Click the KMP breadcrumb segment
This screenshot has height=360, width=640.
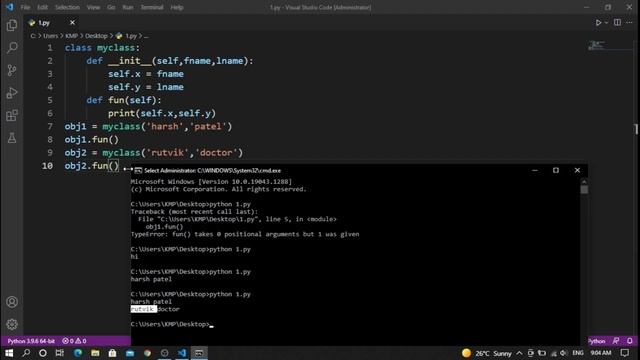click(71, 36)
